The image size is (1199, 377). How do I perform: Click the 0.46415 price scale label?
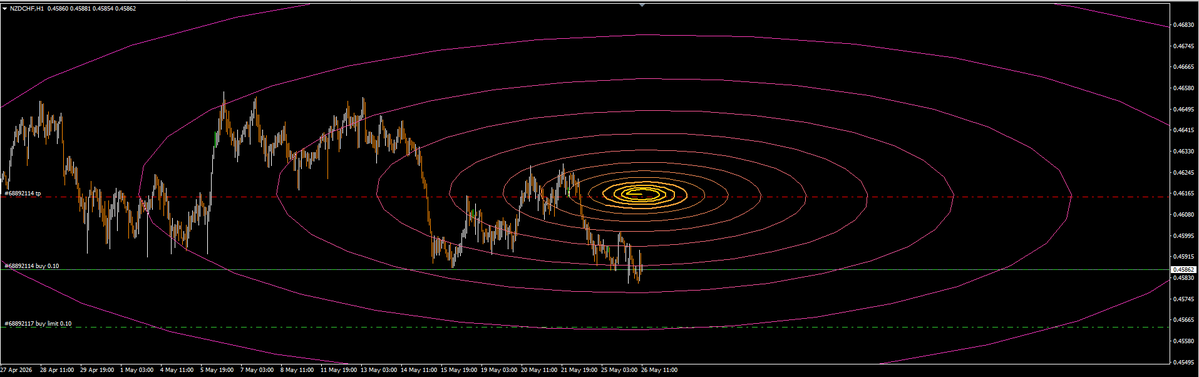pyautogui.click(x=1184, y=130)
